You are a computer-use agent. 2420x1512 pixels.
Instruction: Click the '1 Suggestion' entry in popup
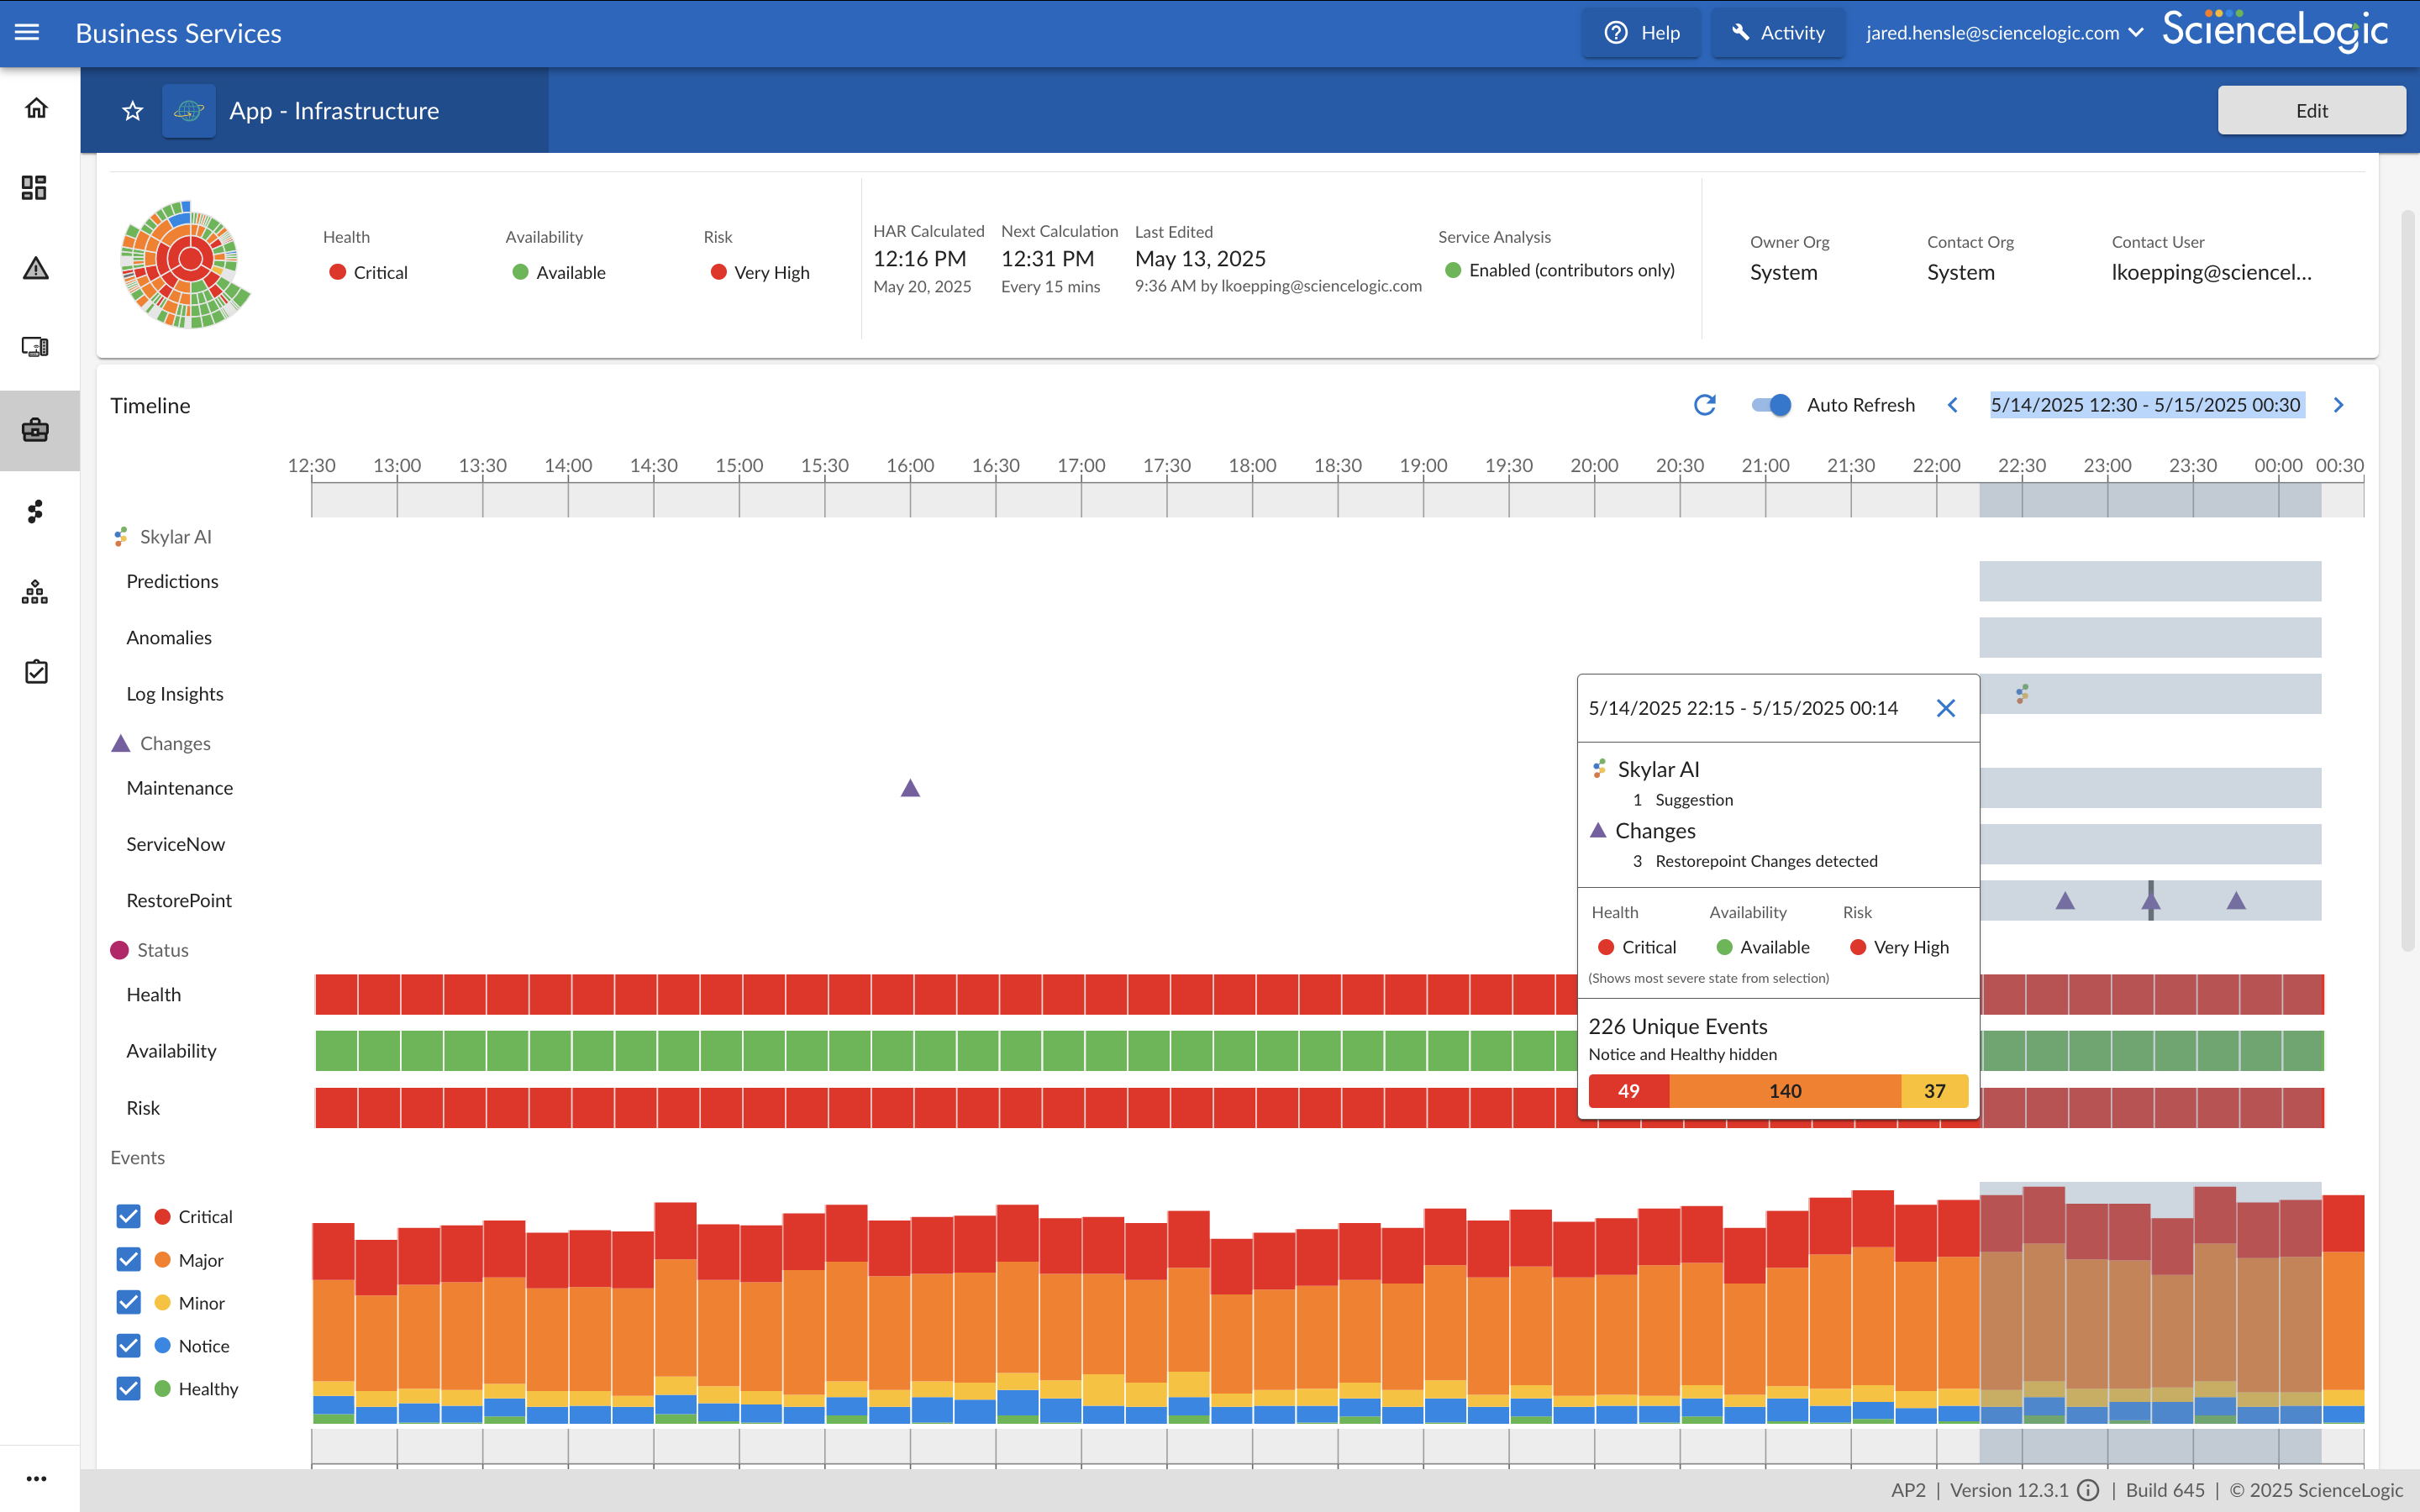pyautogui.click(x=1683, y=800)
